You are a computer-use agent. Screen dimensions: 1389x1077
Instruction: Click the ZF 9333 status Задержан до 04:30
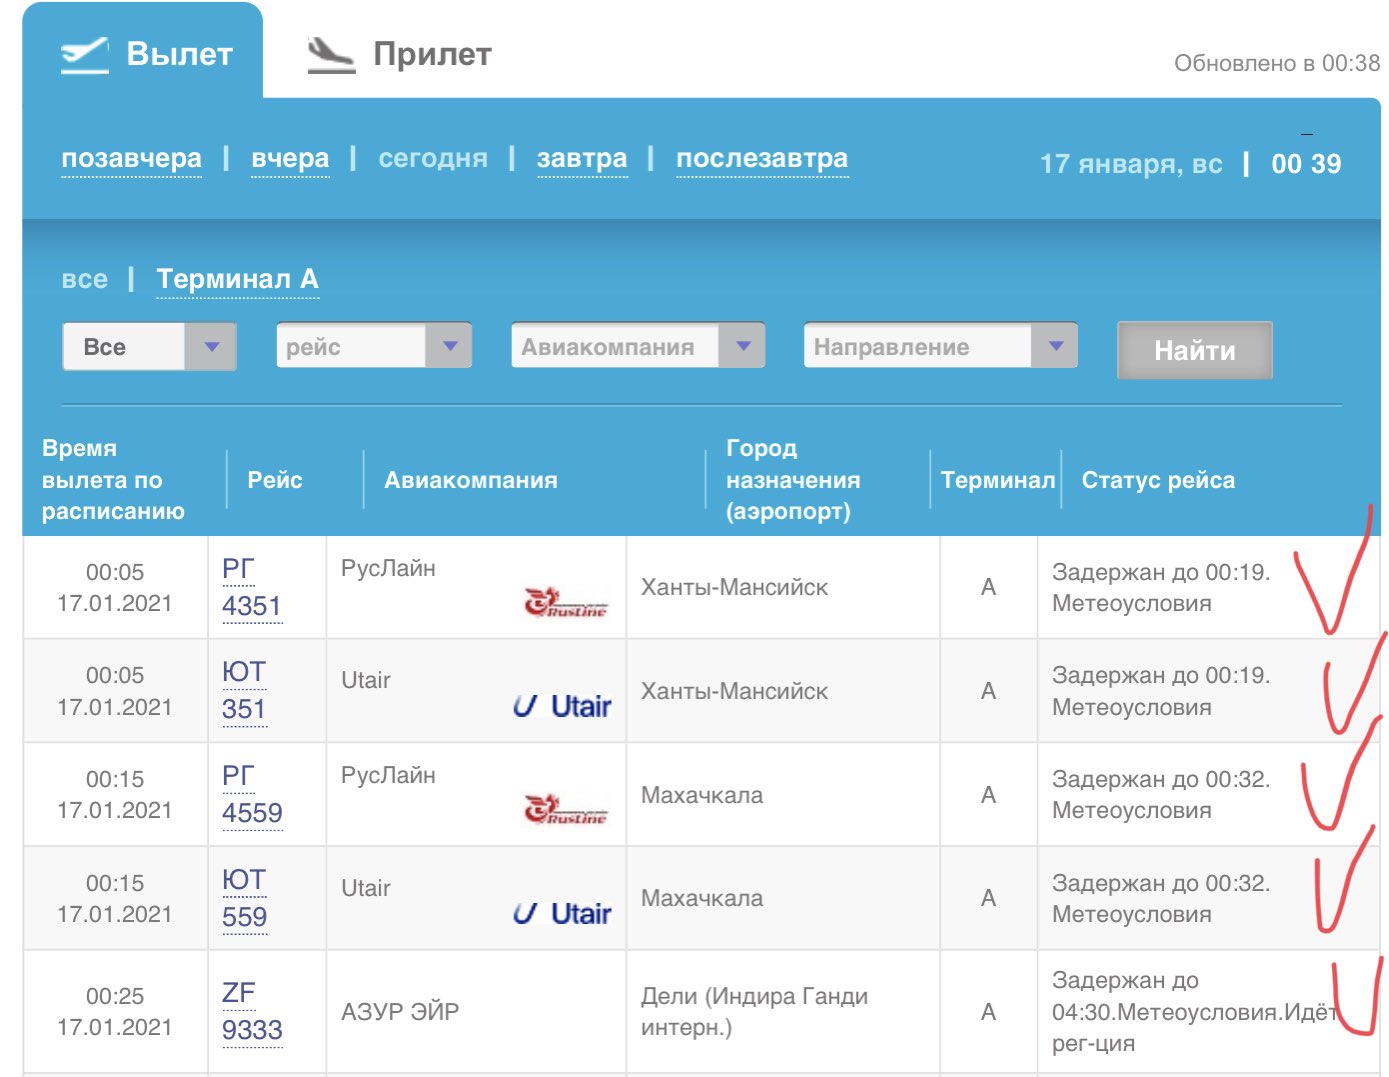coord(1194,1012)
